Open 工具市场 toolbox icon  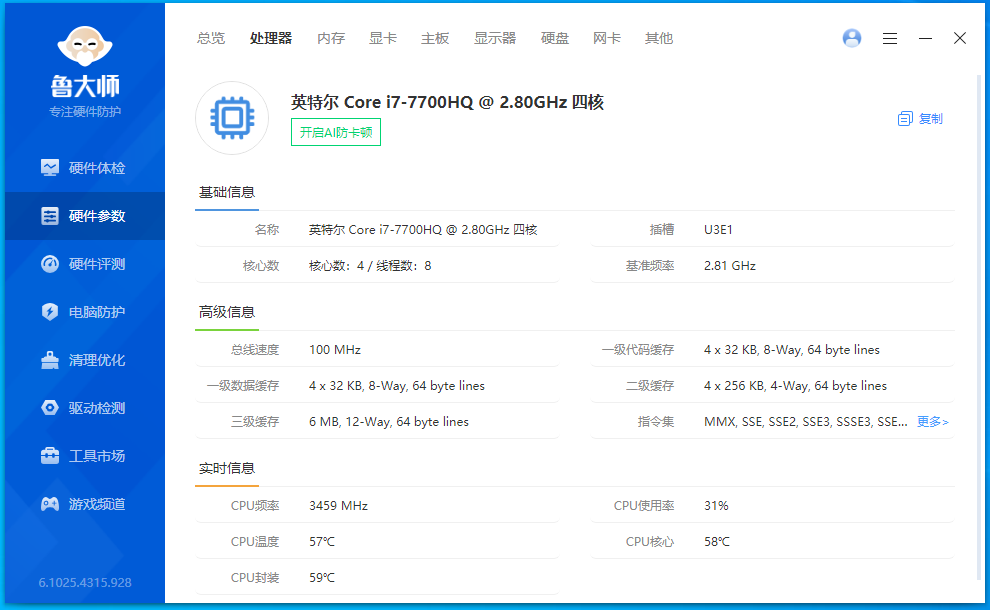tap(49, 456)
